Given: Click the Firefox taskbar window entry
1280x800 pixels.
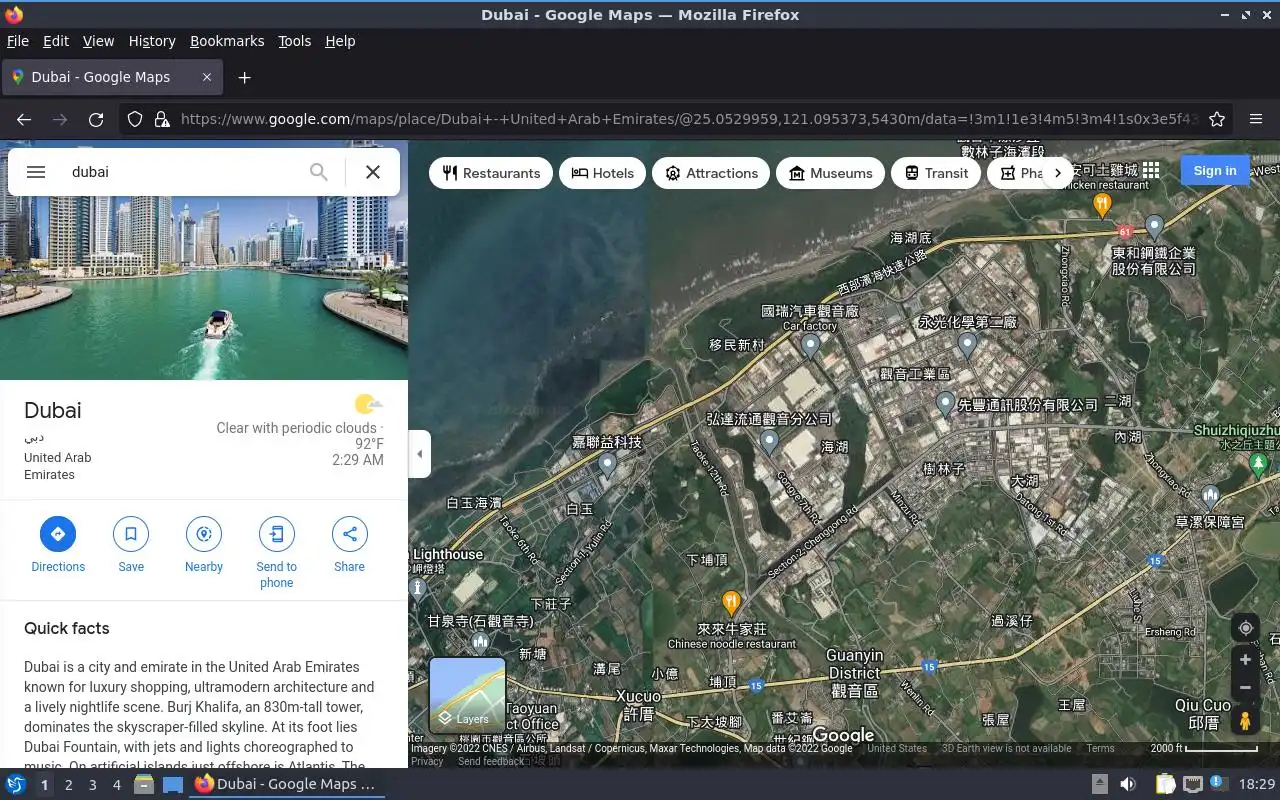Looking at the screenshot, I should click(285, 785).
